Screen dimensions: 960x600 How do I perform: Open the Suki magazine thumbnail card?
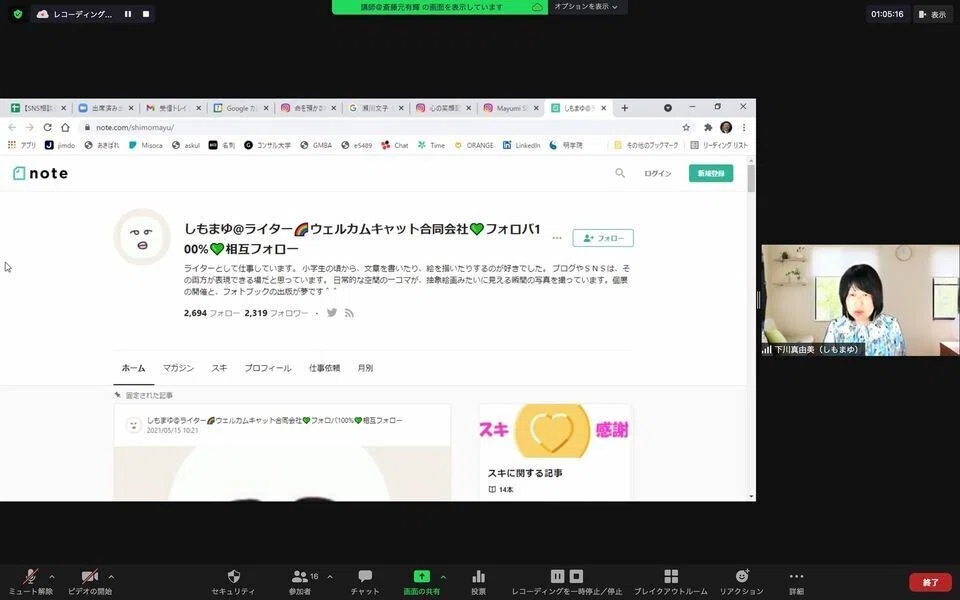[555, 452]
